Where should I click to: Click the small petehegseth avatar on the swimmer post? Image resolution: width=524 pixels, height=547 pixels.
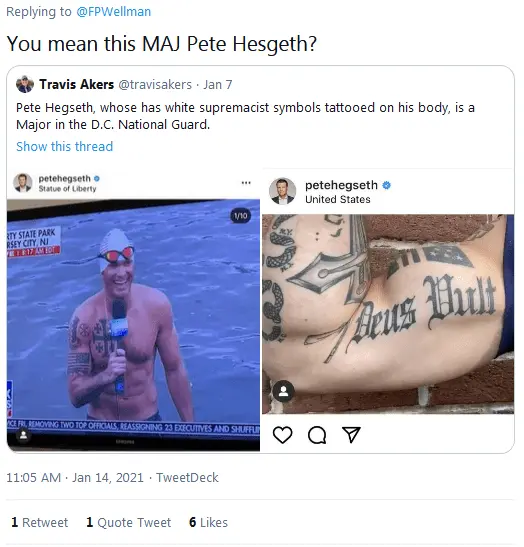[x=23, y=183]
